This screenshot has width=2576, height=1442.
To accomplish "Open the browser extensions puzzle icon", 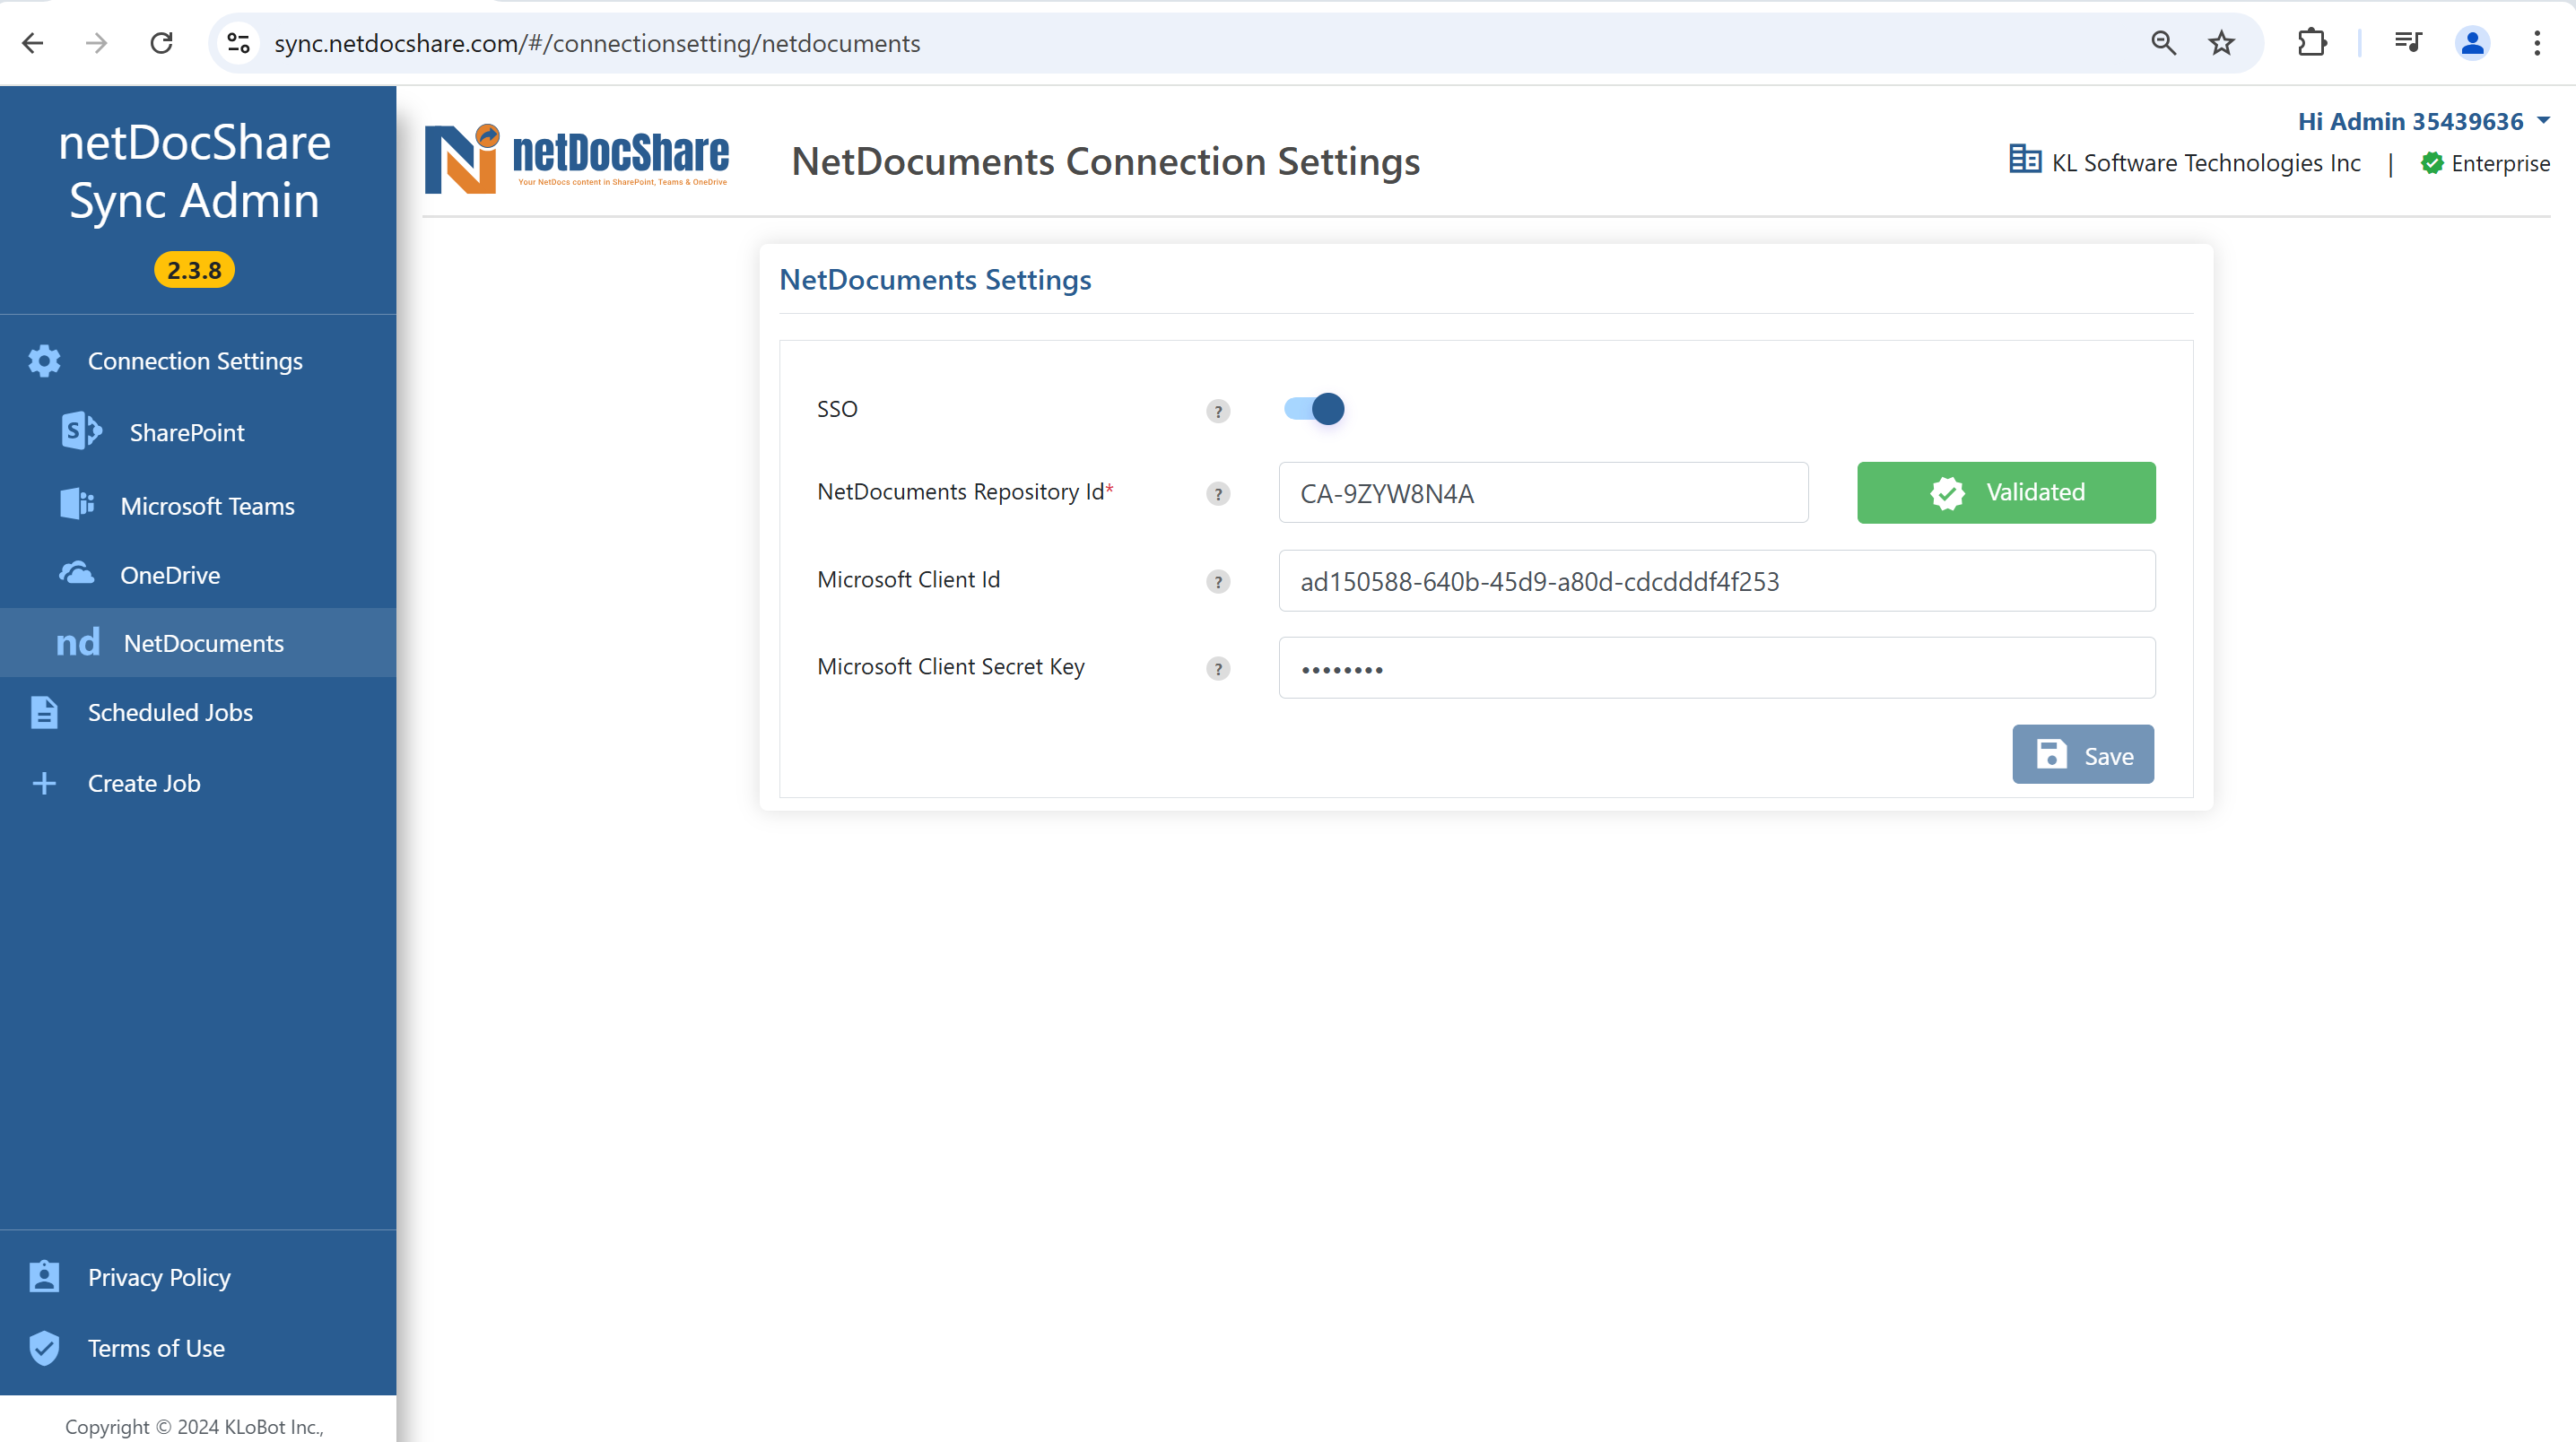I will pos(2312,43).
